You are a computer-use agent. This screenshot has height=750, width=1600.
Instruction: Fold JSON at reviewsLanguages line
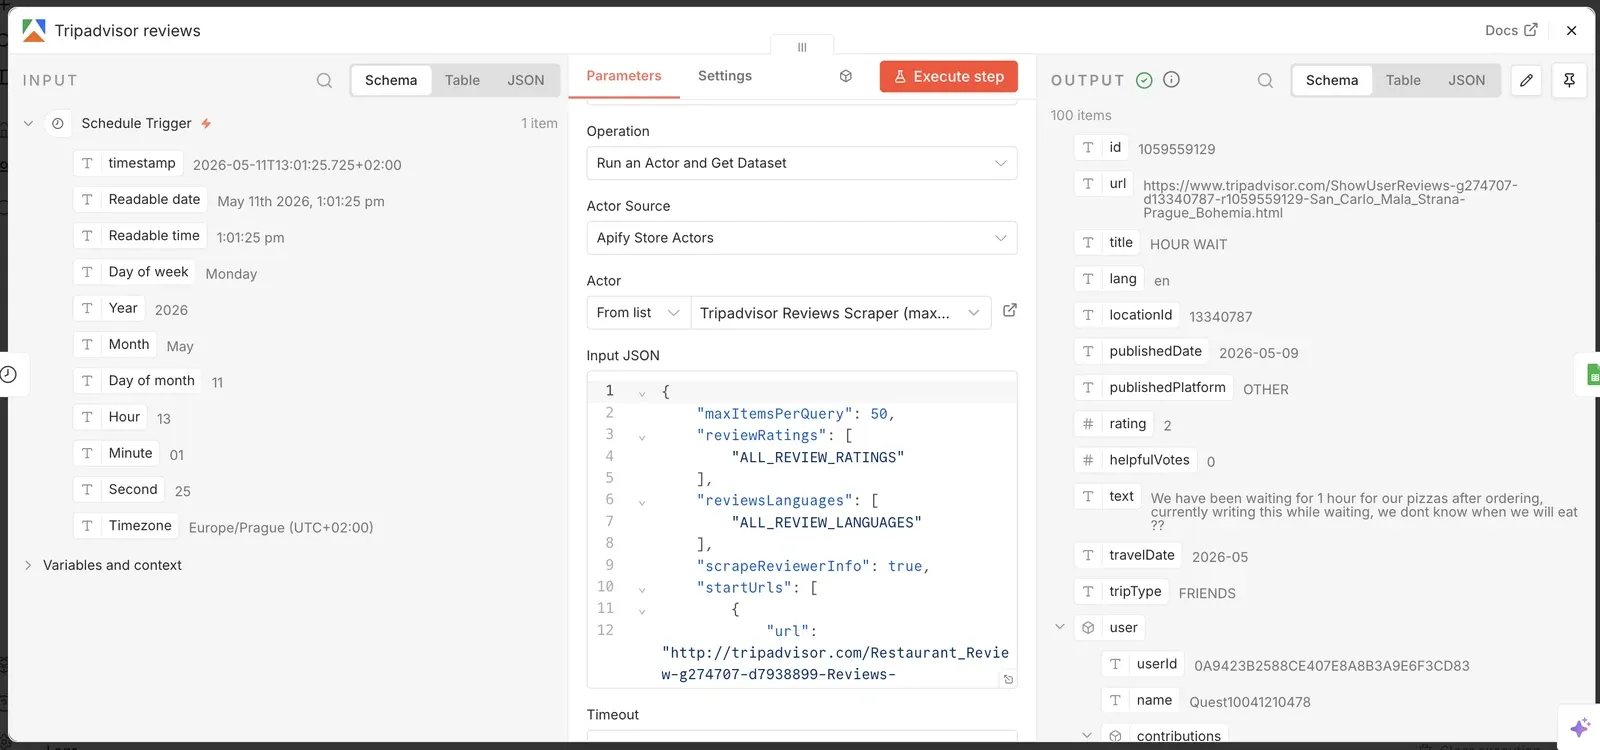click(x=642, y=502)
